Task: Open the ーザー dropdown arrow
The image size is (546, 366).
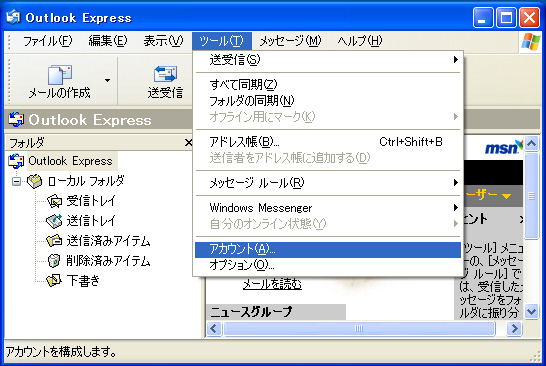Action: pos(506,196)
